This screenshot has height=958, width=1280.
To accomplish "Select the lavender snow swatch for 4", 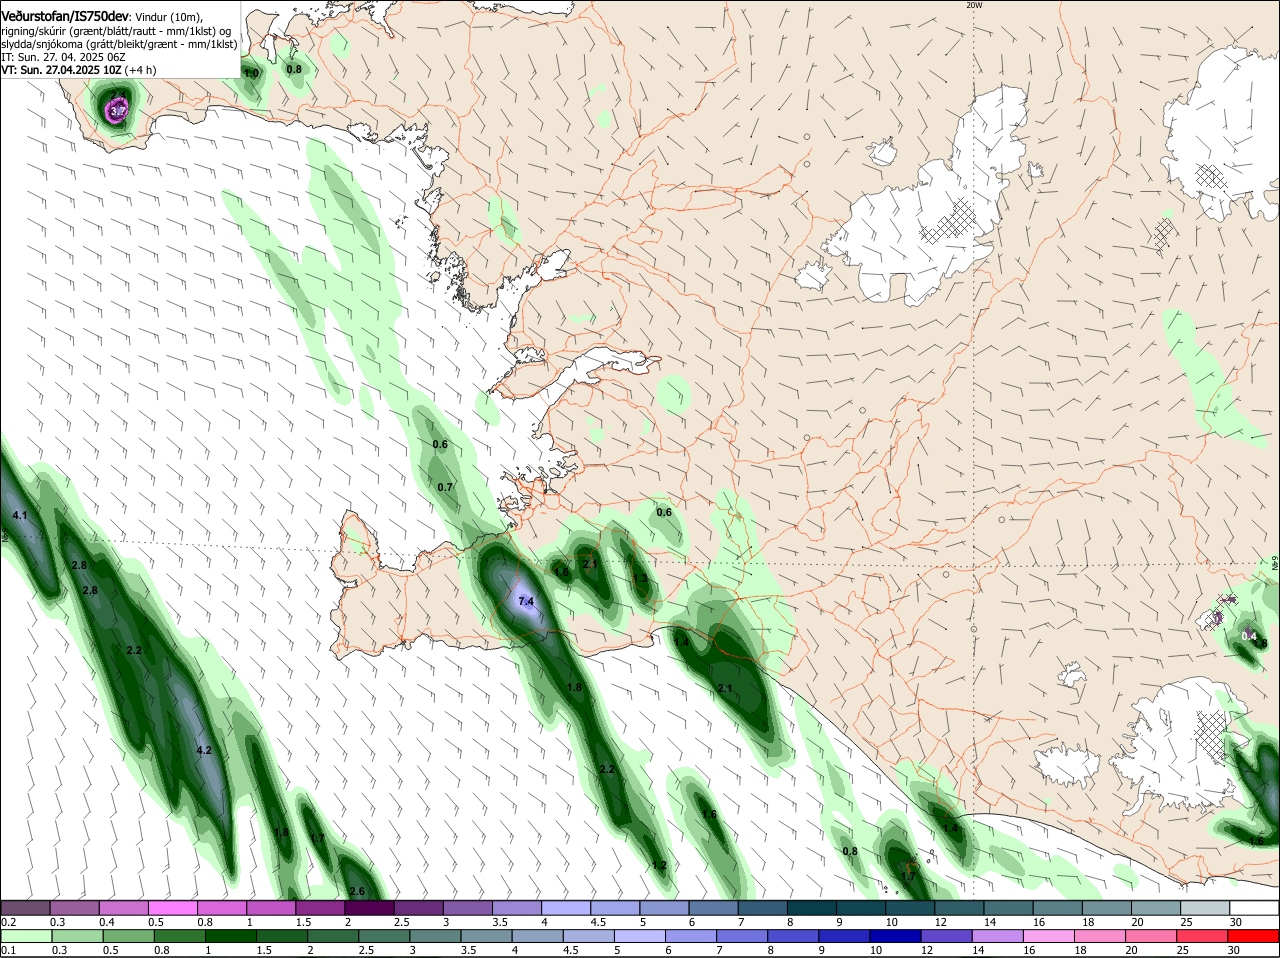I will (564, 908).
